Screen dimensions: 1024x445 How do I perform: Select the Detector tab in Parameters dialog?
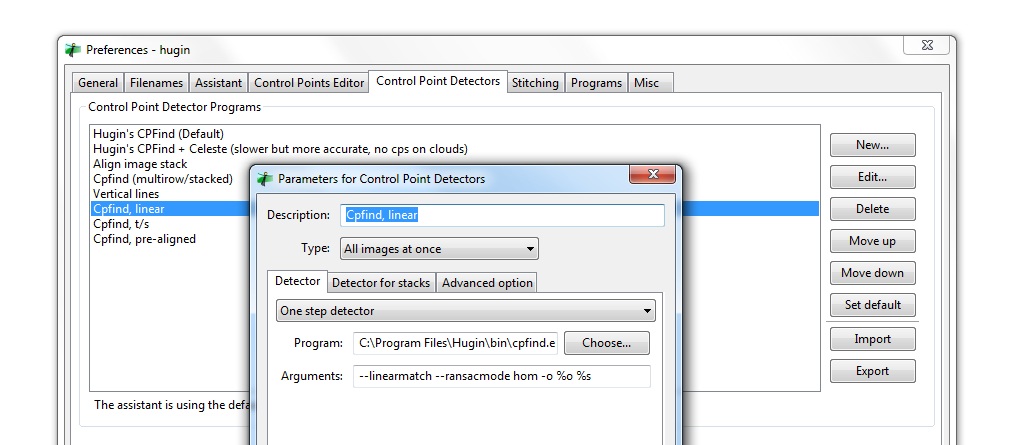297,281
